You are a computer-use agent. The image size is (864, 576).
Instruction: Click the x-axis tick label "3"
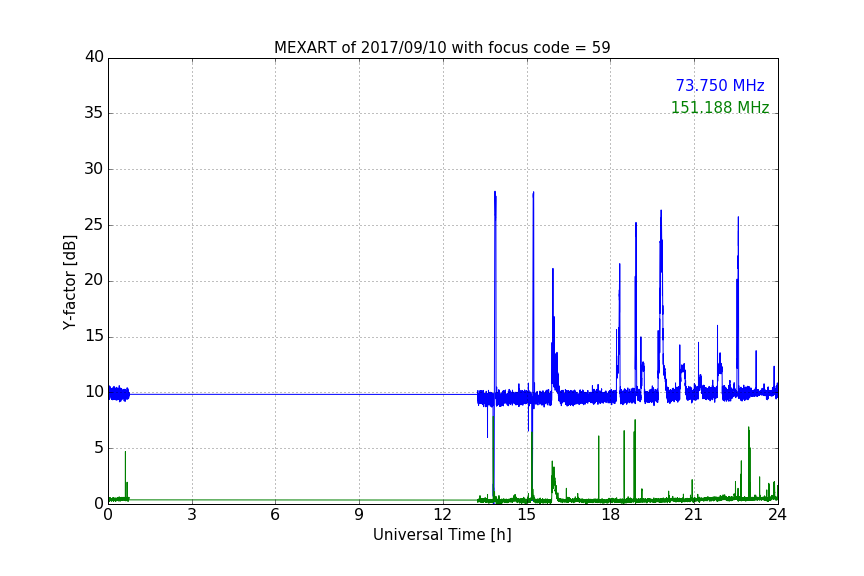(x=192, y=515)
